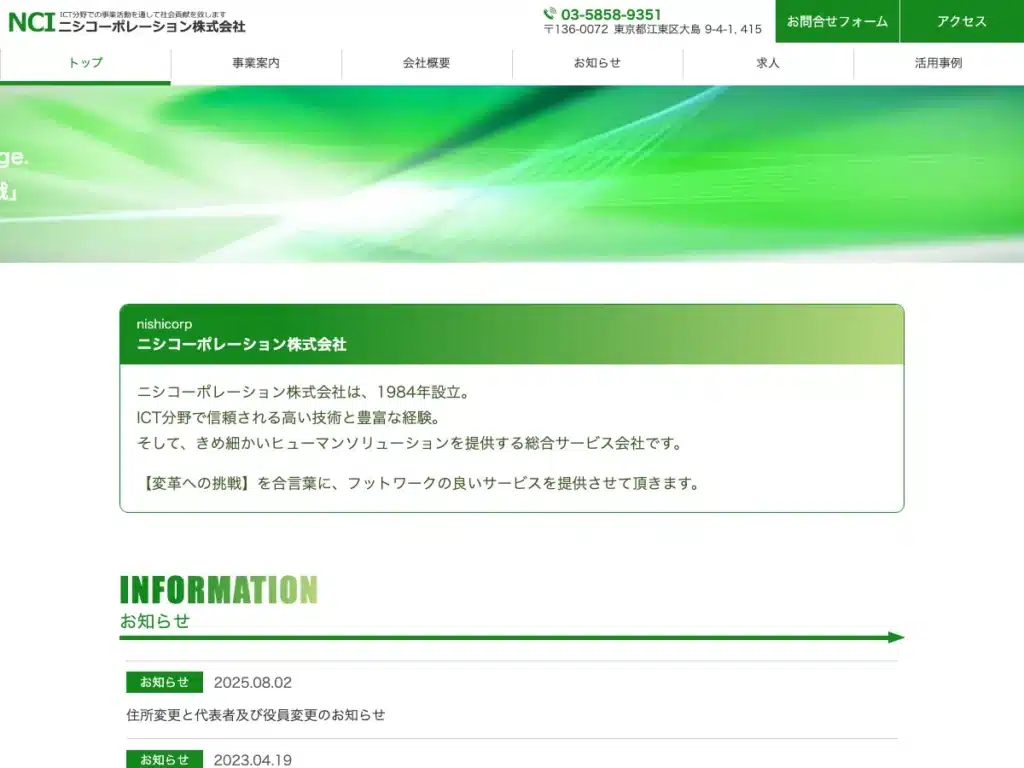1024x768 pixels.
Task: Open the お知らせ navigation menu item
Action: [597, 63]
